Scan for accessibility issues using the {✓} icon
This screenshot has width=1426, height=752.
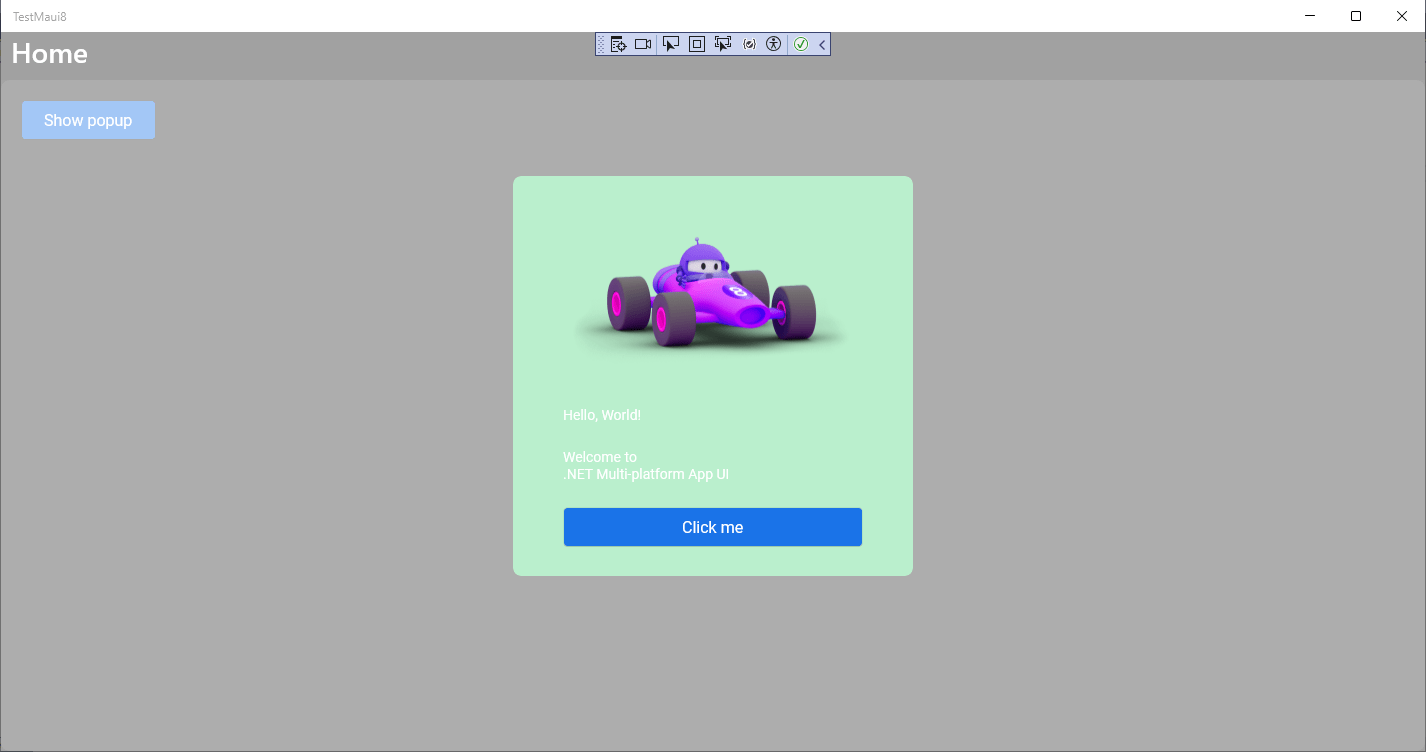[x=748, y=44]
